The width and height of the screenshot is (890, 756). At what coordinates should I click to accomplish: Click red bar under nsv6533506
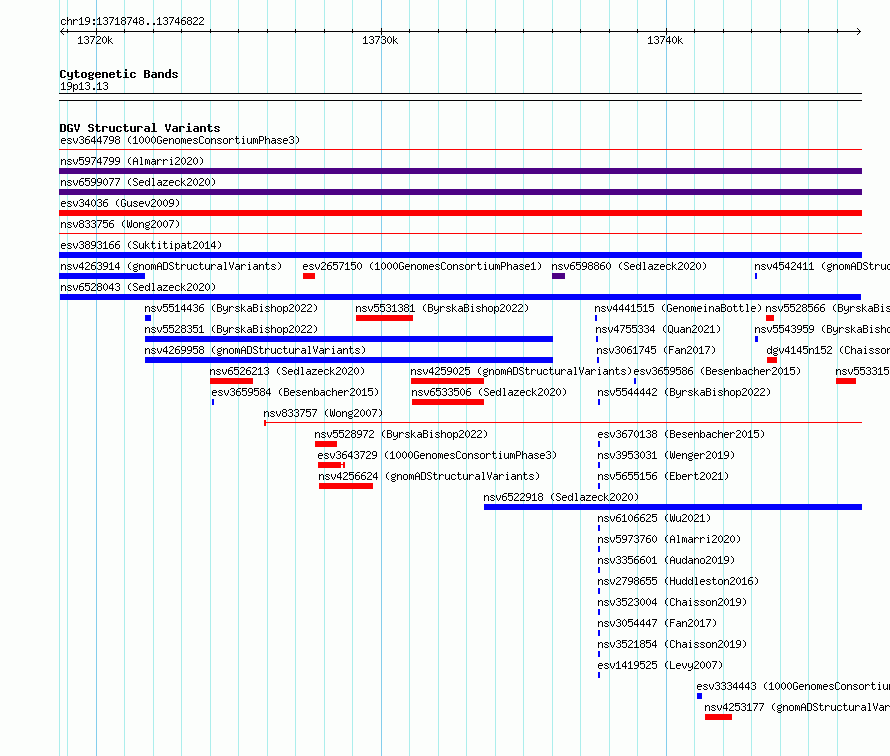tap(448, 402)
